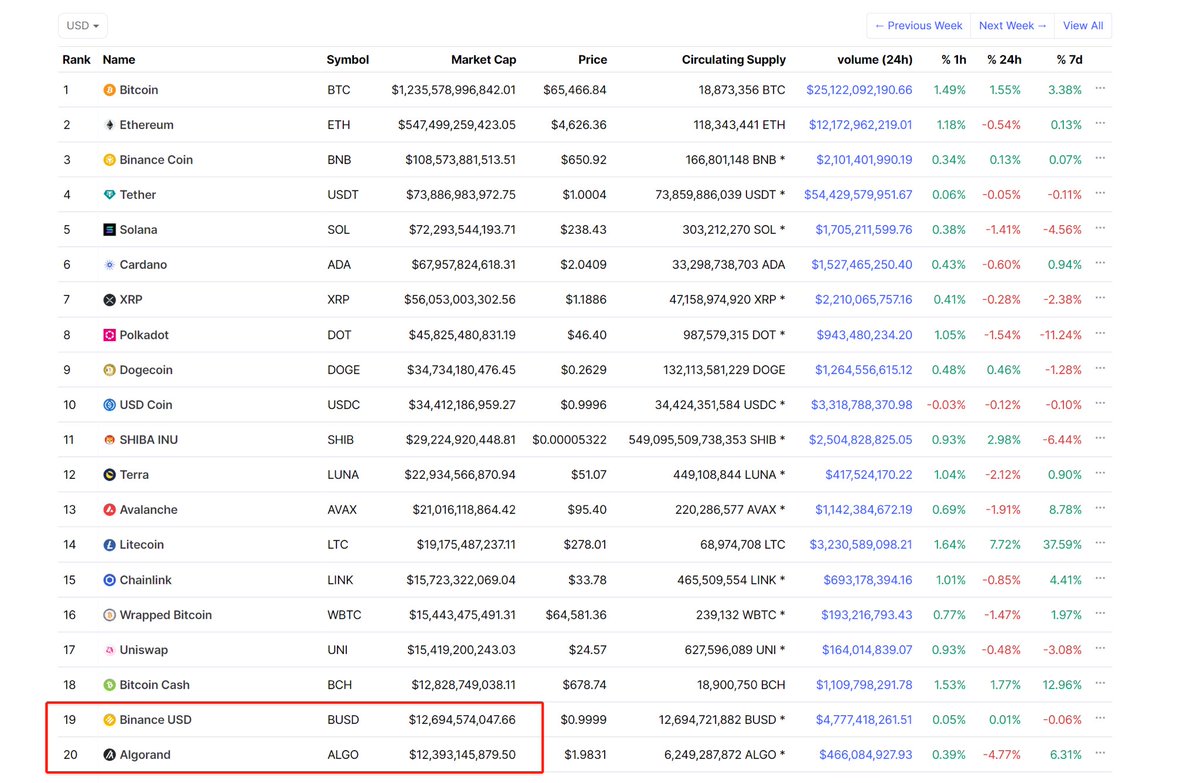The image size is (1200, 783).
Task: Click the Binance Coin logo icon
Action: click(110, 160)
